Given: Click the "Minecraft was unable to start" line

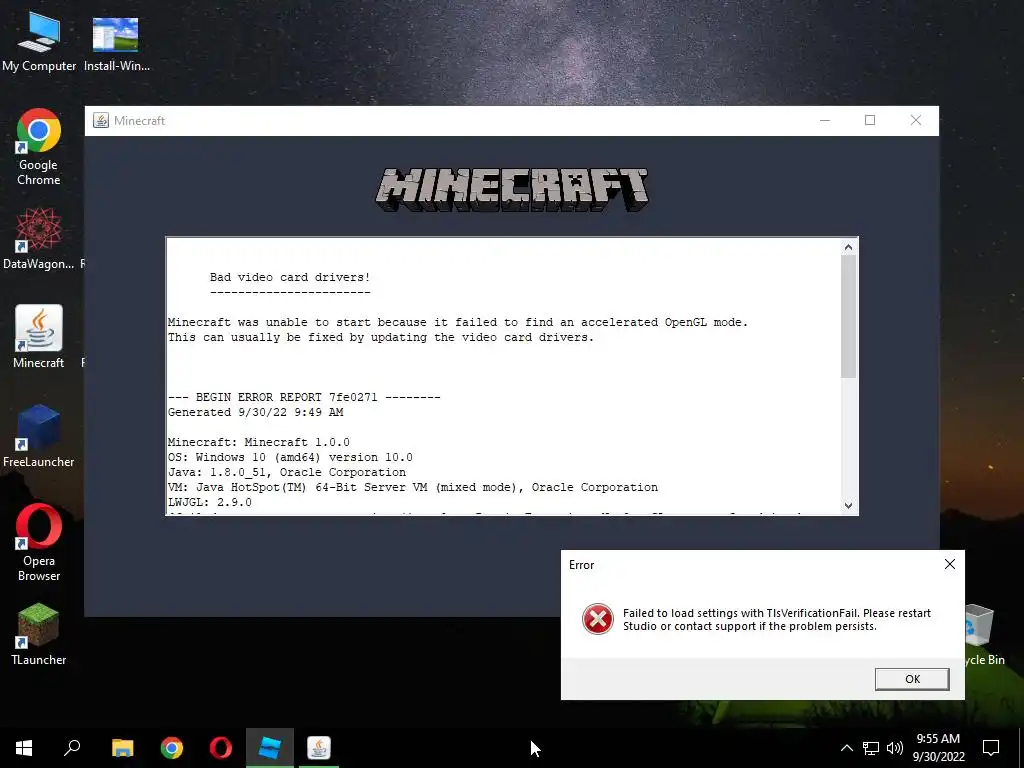Looking at the screenshot, I should pyautogui.click(x=458, y=322).
